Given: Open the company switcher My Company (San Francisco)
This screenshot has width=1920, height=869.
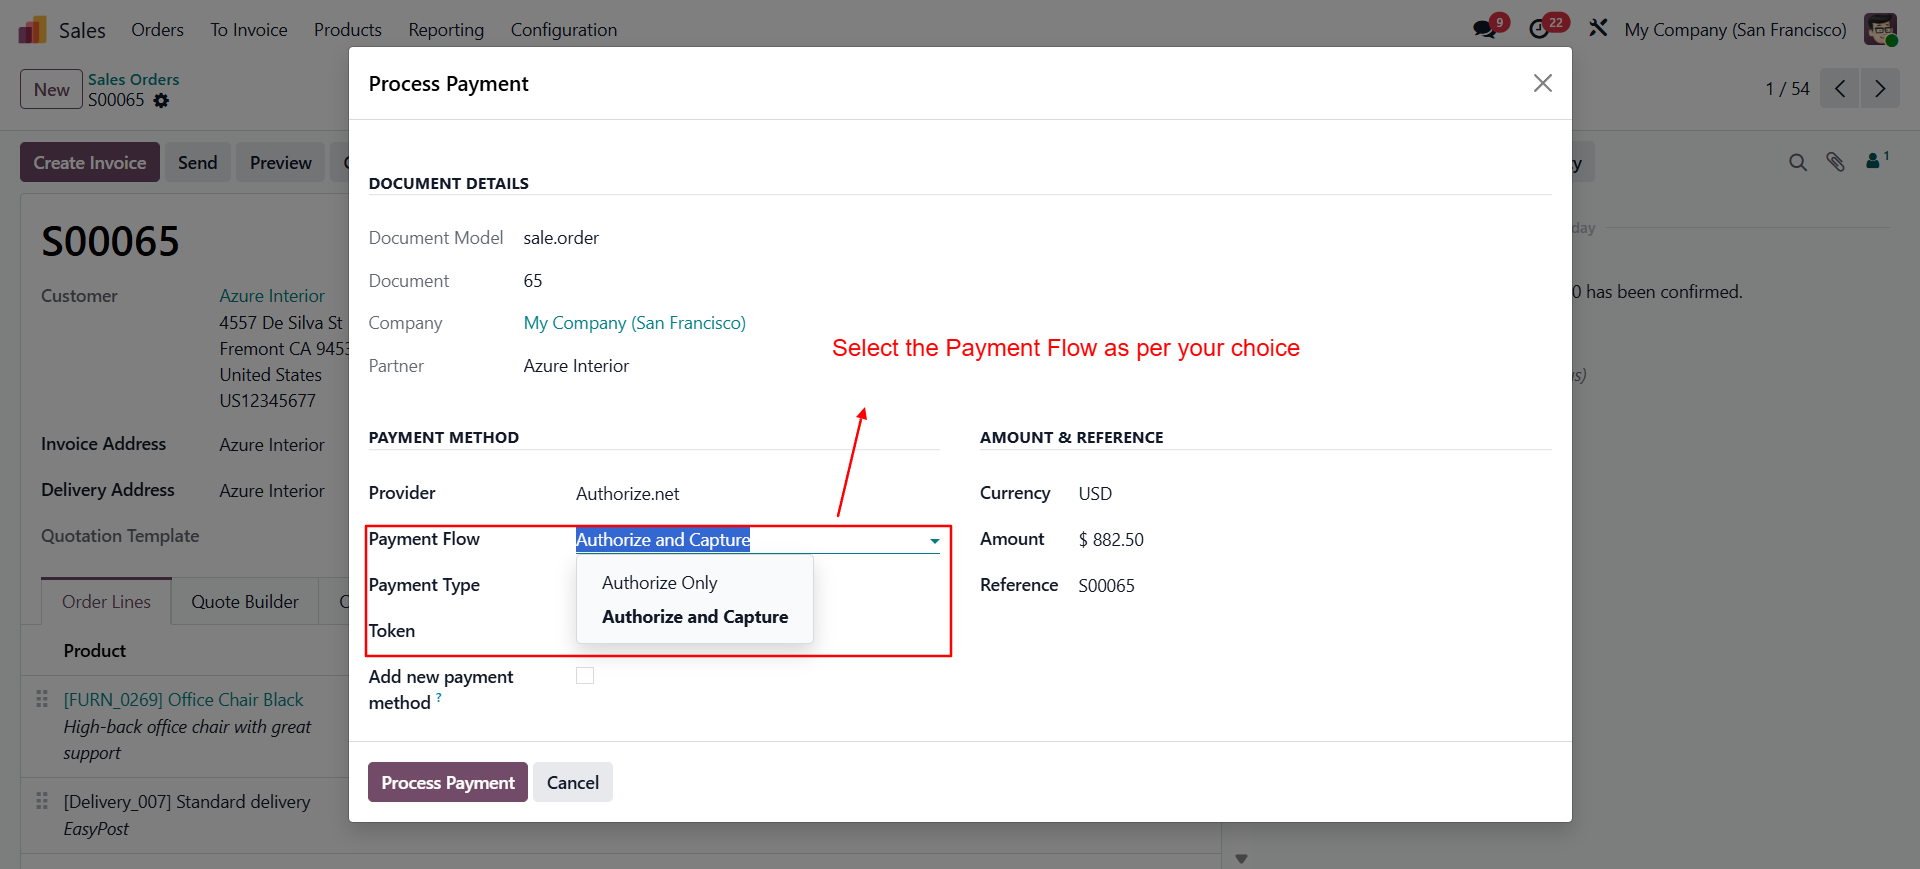Looking at the screenshot, I should (1735, 30).
